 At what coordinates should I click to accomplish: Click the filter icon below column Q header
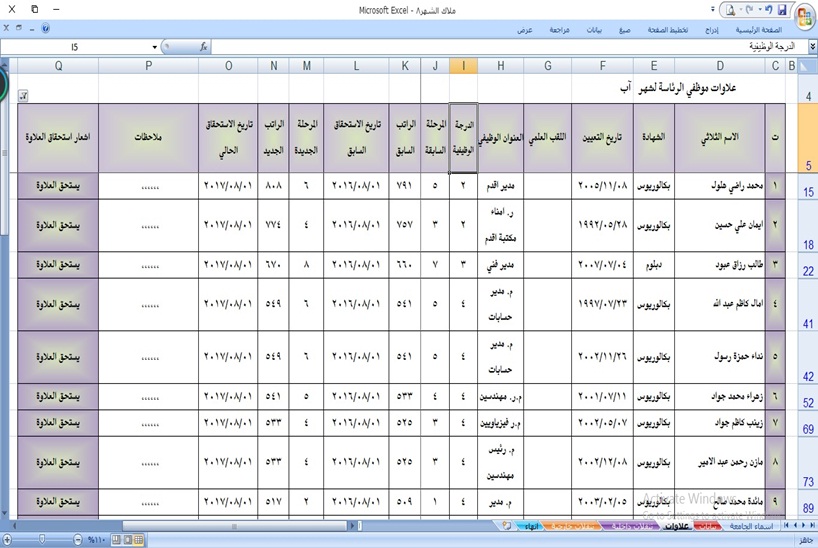23,96
